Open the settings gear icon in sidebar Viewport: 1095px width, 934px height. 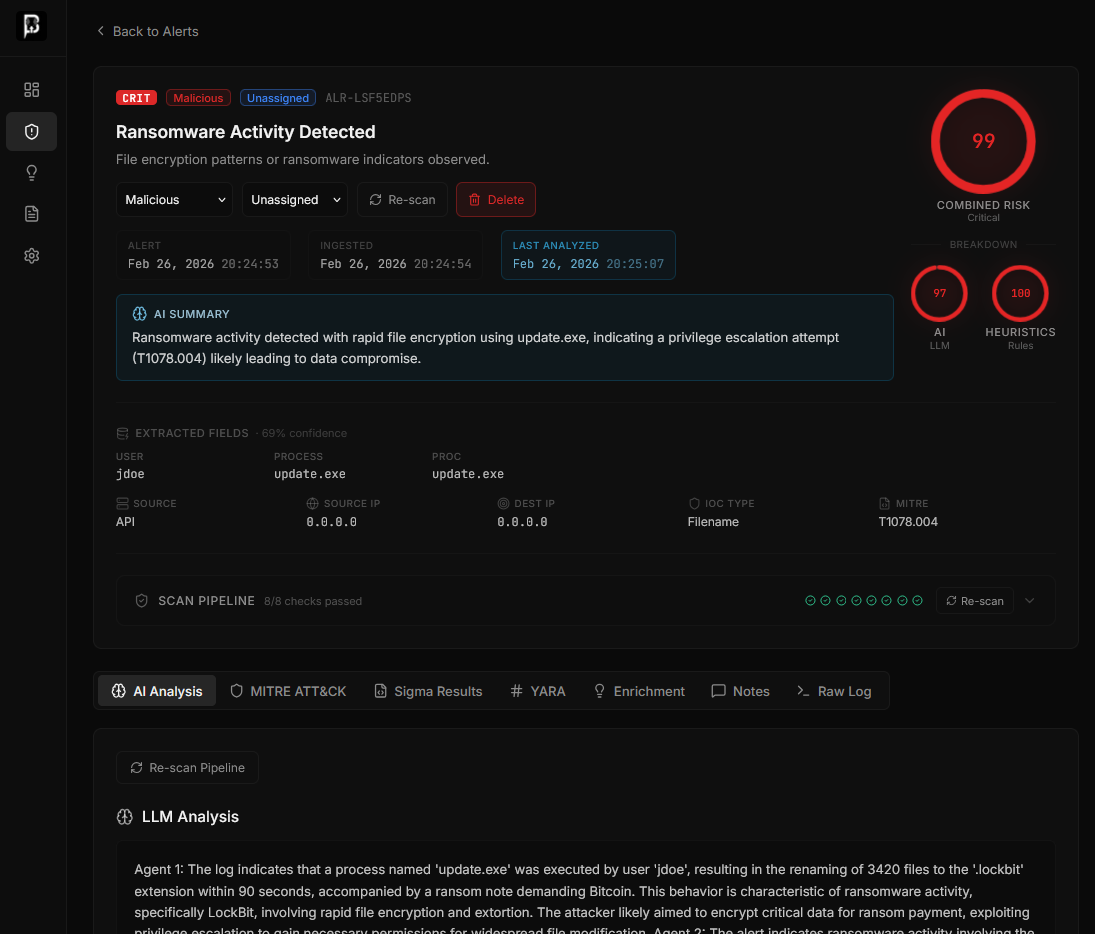tap(31, 256)
